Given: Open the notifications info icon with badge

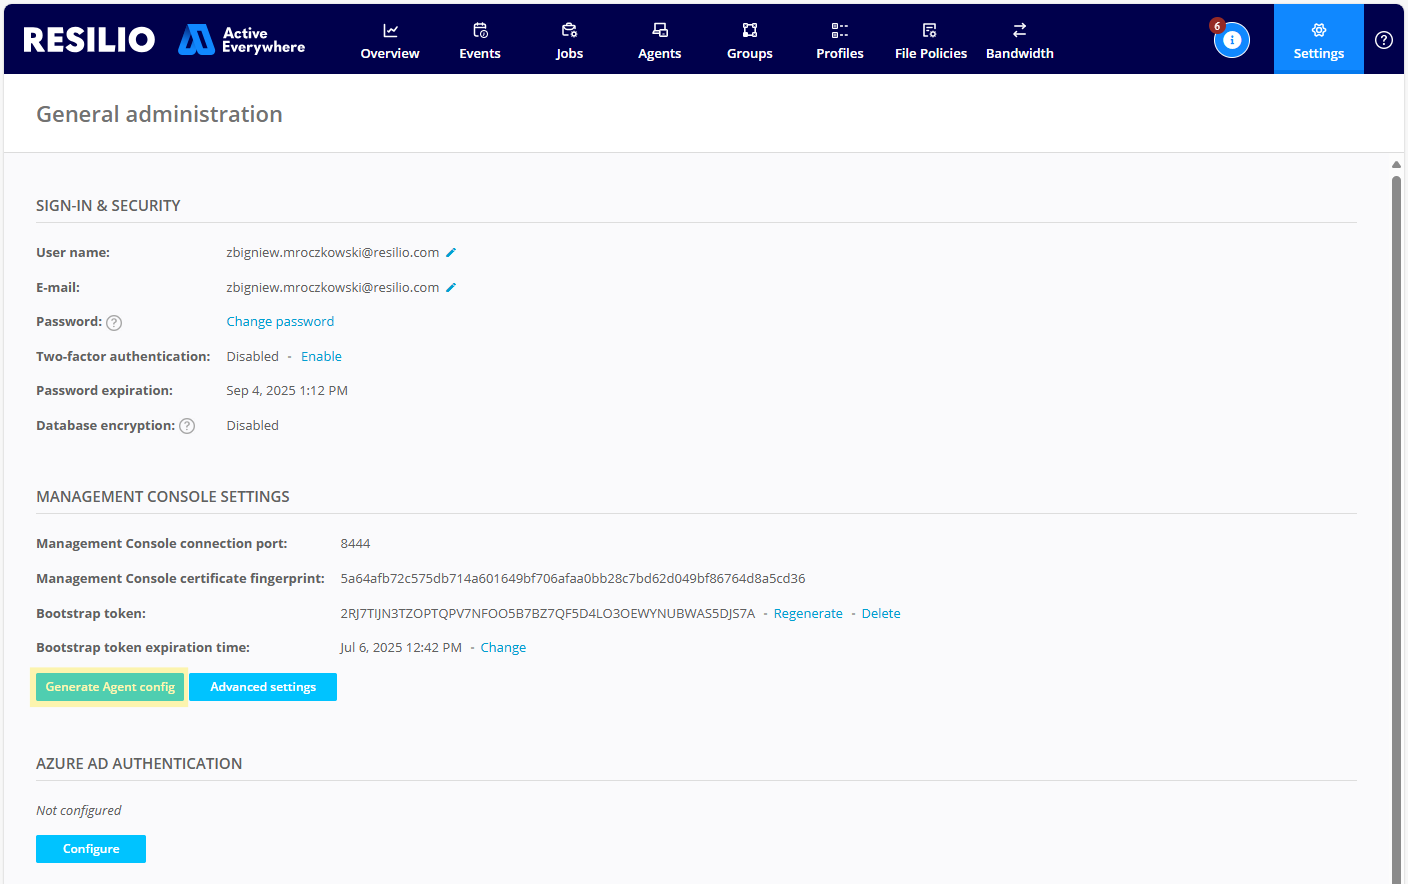Looking at the screenshot, I should click(1231, 40).
